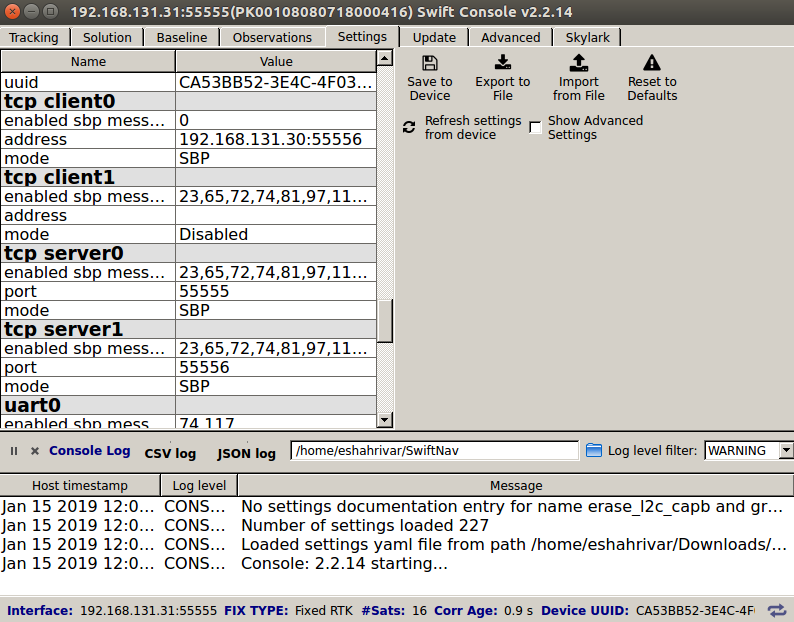Toggle CSV log recording
This screenshot has width=794, height=622.
click(170, 453)
